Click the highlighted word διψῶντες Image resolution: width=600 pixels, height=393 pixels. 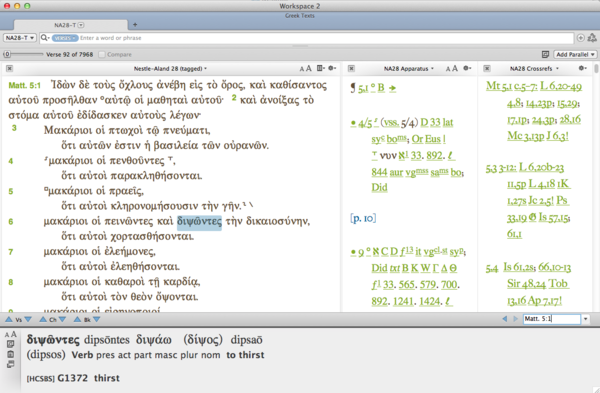199,222
